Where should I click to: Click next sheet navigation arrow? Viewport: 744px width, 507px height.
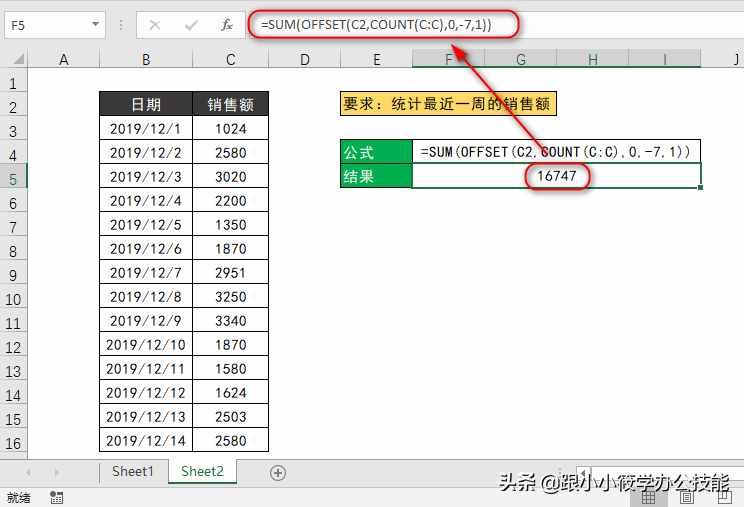[56, 472]
